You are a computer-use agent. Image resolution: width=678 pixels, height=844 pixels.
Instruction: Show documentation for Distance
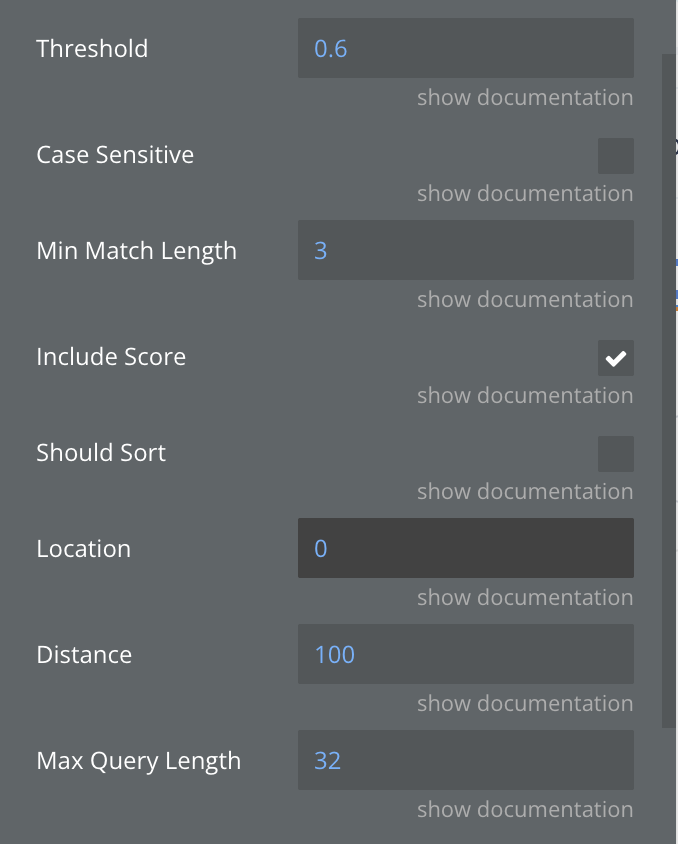point(524,704)
